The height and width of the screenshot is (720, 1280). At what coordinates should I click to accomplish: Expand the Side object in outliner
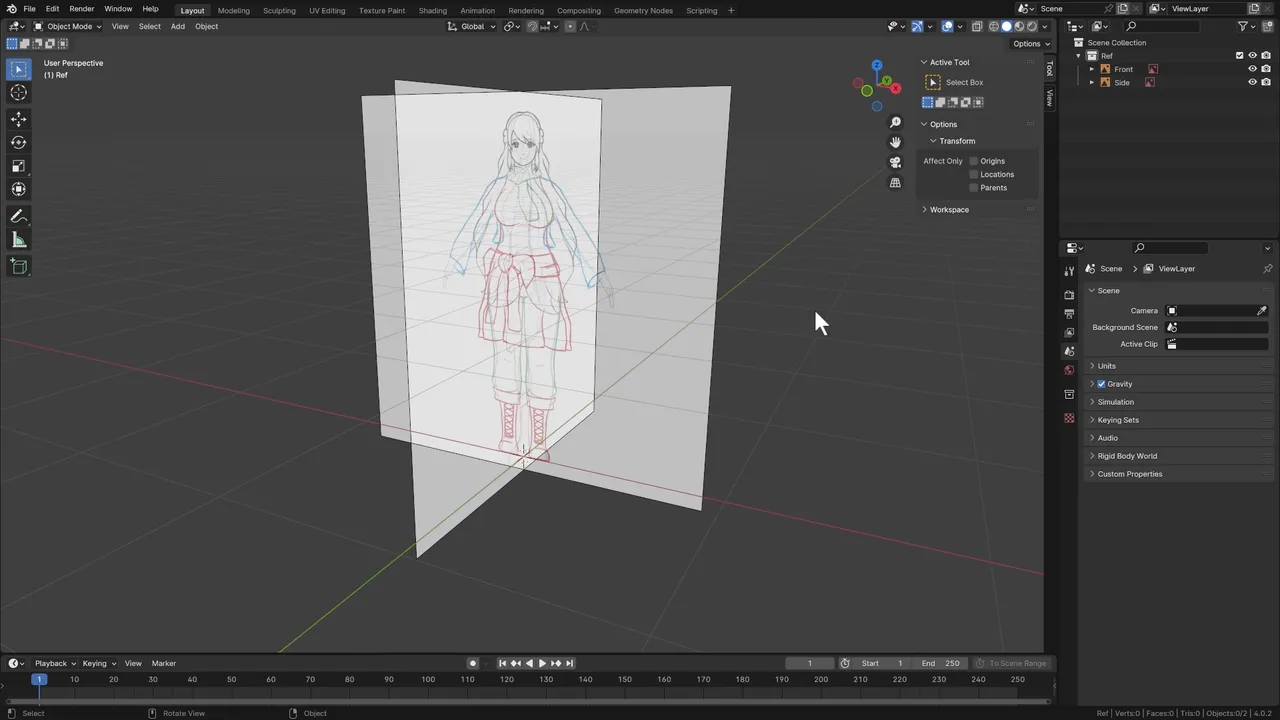[x=1091, y=83]
